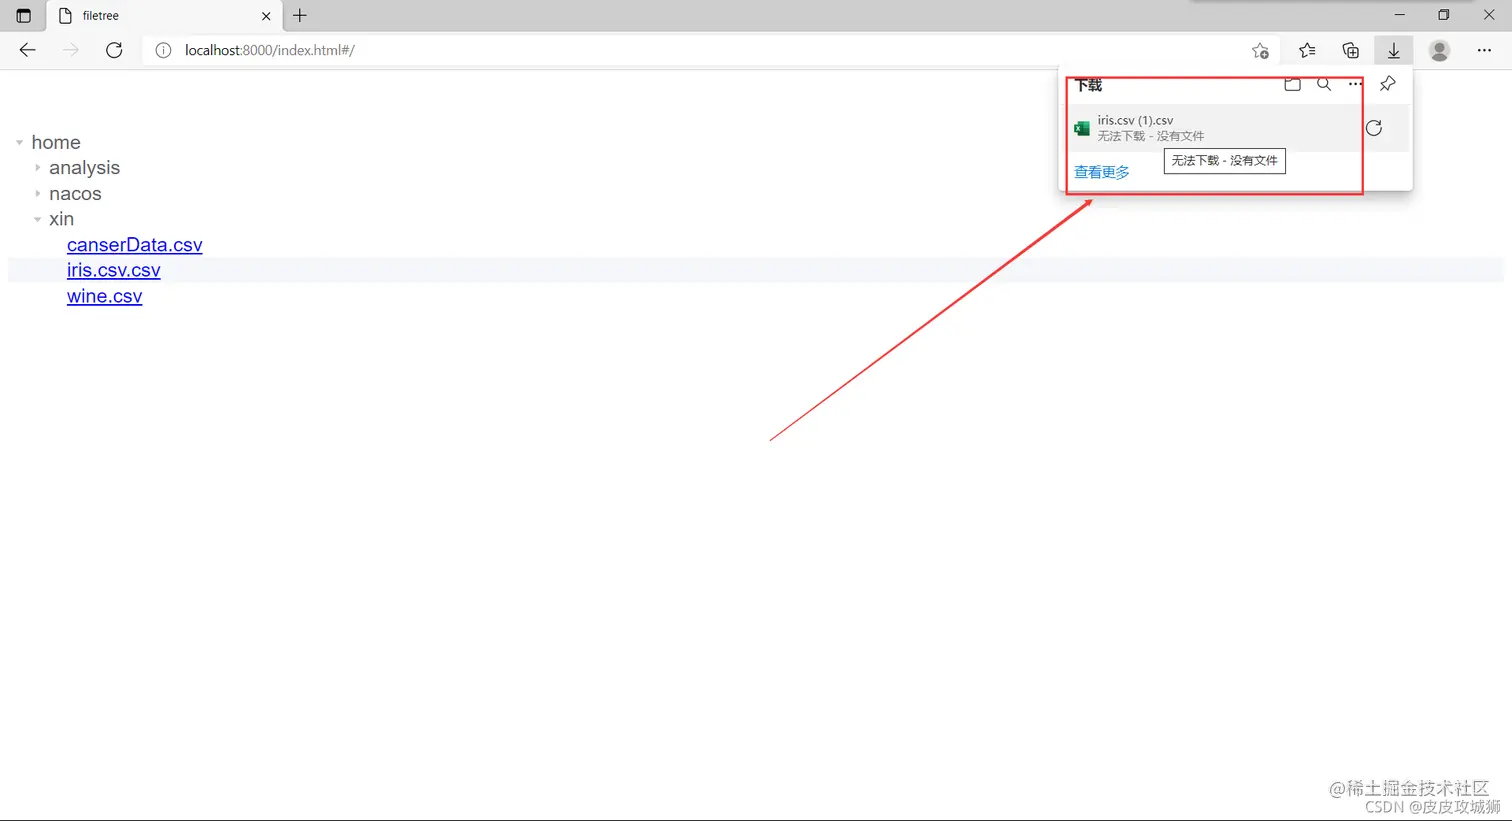This screenshot has width=1512, height=821.
Task: Click the Excel file icon for iris.csv (1).csv
Action: (x=1082, y=128)
